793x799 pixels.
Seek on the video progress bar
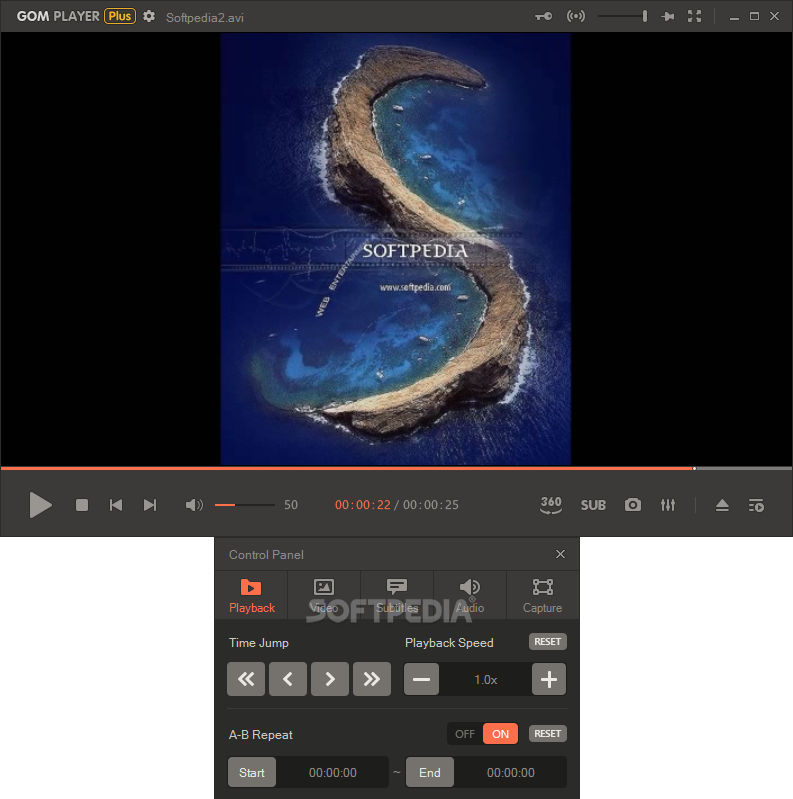pos(396,468)
